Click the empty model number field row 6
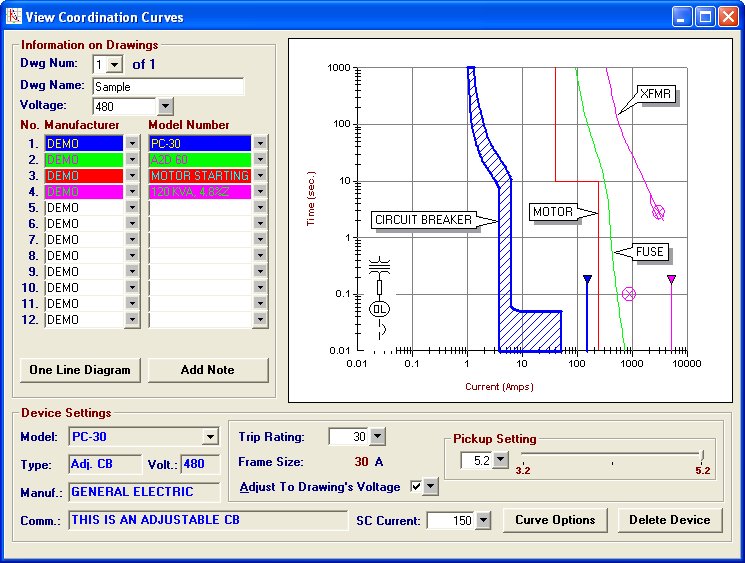The image size is (745, 563). (200, 223)
